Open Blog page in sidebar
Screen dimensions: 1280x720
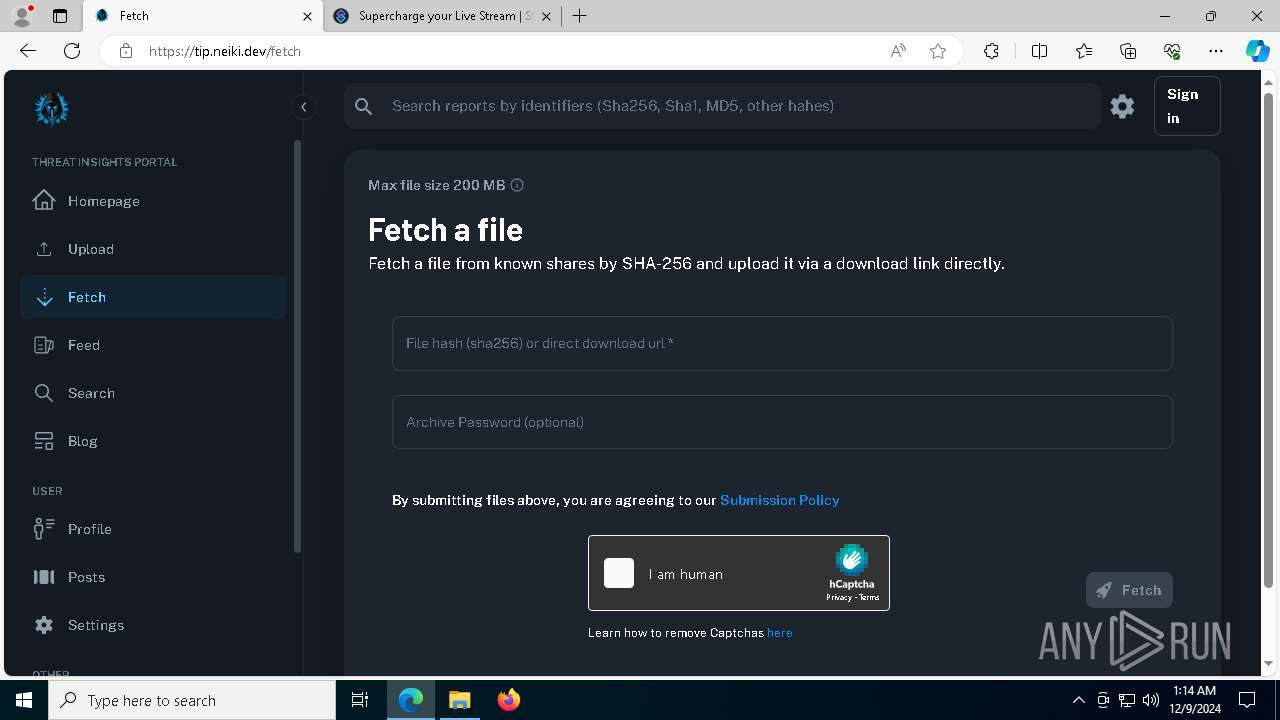click(x=153, y=441)
